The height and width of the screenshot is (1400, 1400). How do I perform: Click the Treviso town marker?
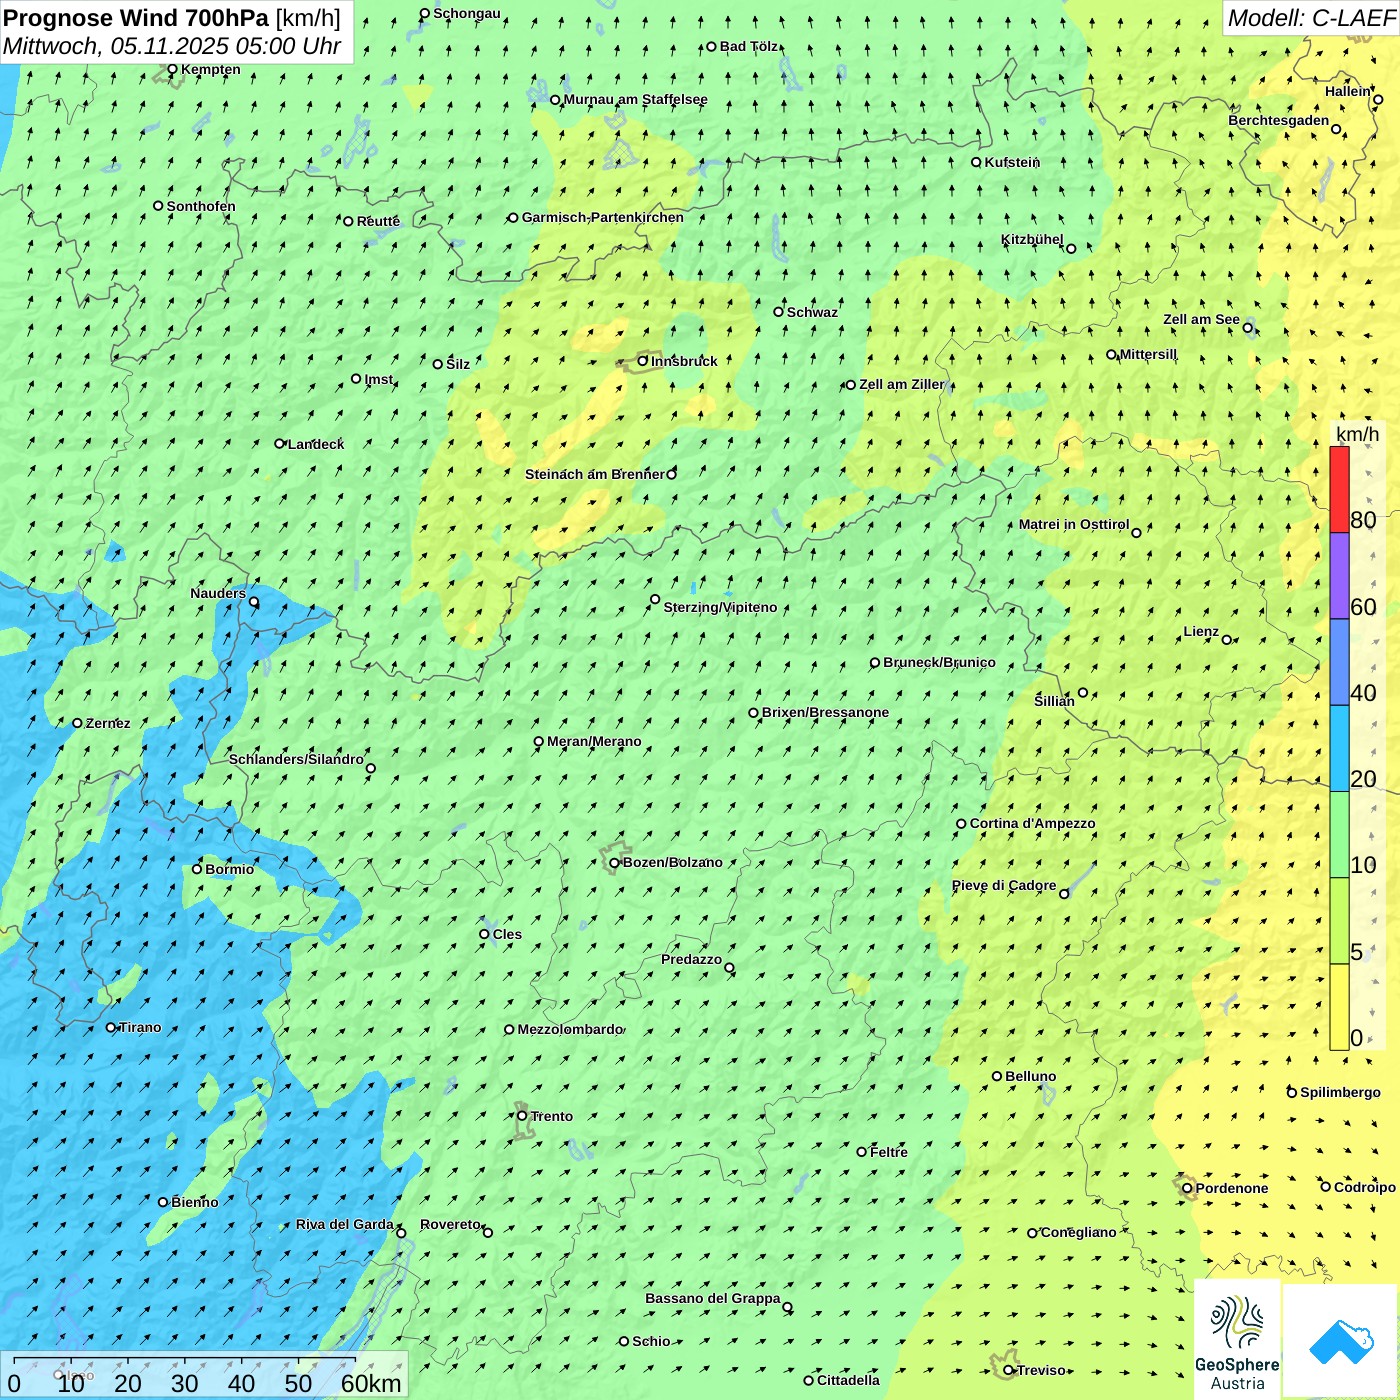pos(1009,1370)
